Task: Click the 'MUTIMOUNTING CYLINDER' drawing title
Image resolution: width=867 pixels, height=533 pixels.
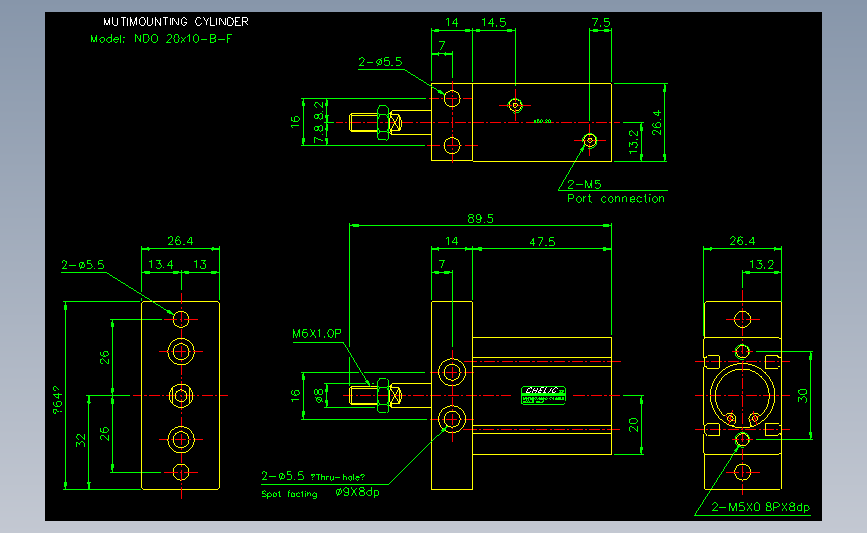Action: click(176, 22)
